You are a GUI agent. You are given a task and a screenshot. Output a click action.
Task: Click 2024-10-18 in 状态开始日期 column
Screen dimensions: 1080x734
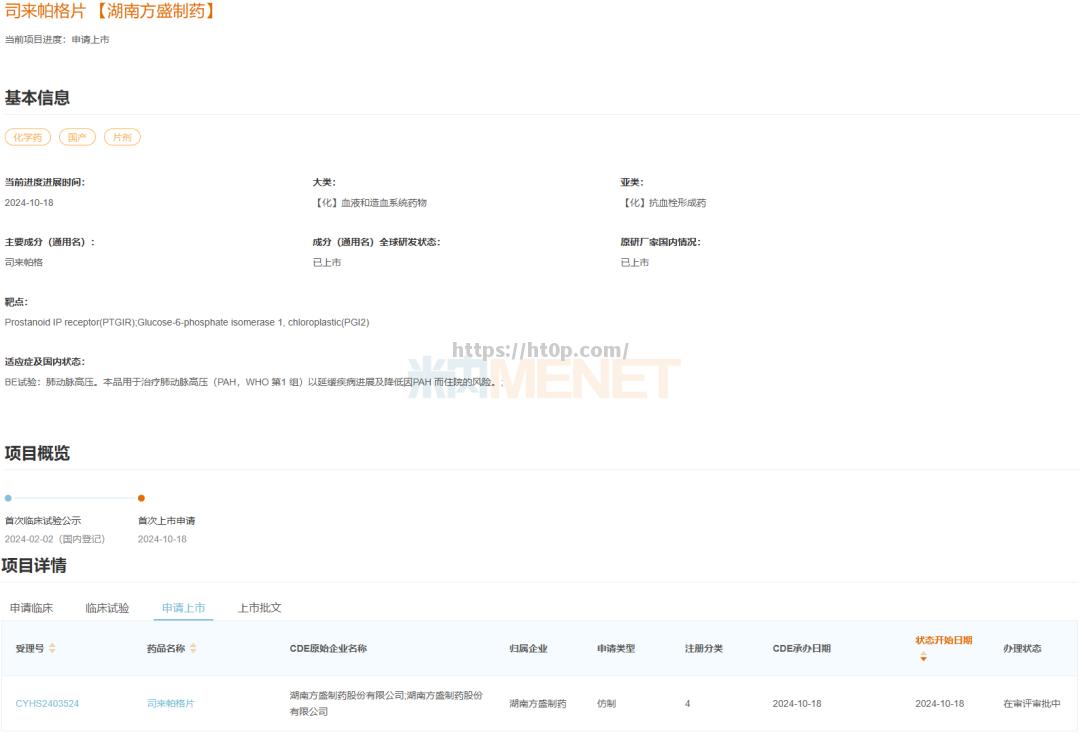point(939,704)
